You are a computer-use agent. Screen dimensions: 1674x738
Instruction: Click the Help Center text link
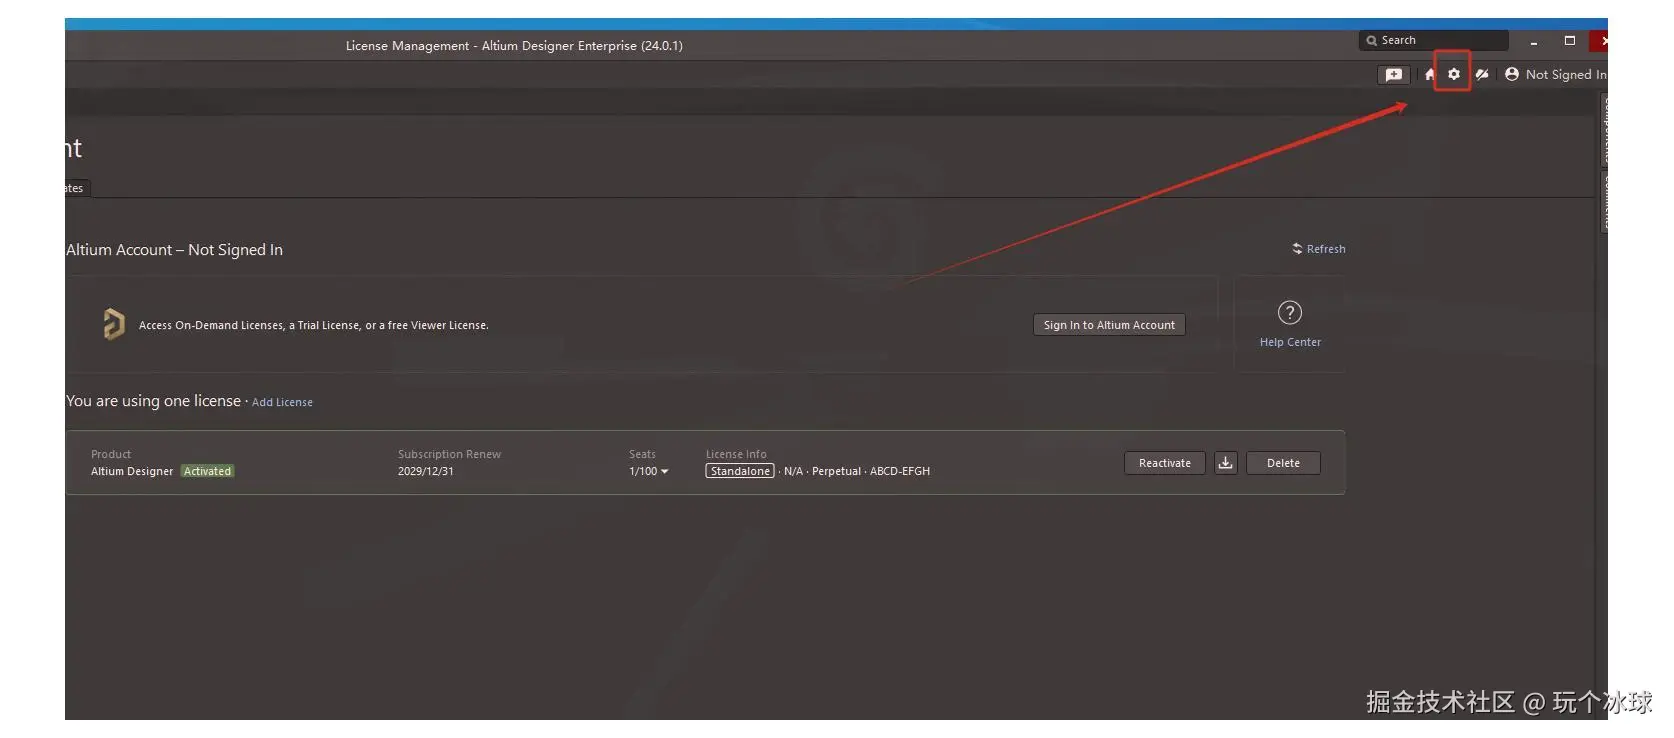(x=1290, y=342)
